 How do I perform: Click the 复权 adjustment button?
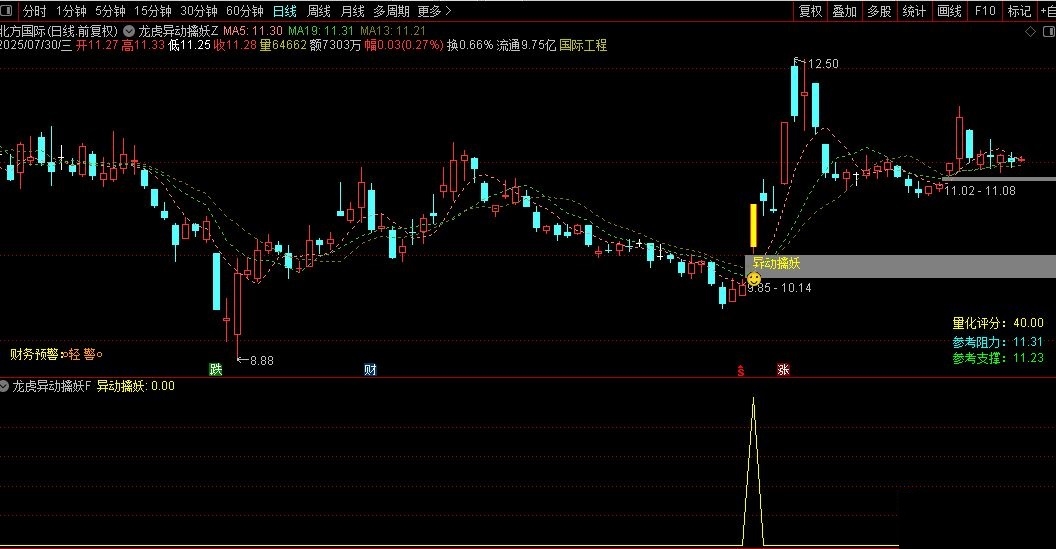(x=810, y=11)
